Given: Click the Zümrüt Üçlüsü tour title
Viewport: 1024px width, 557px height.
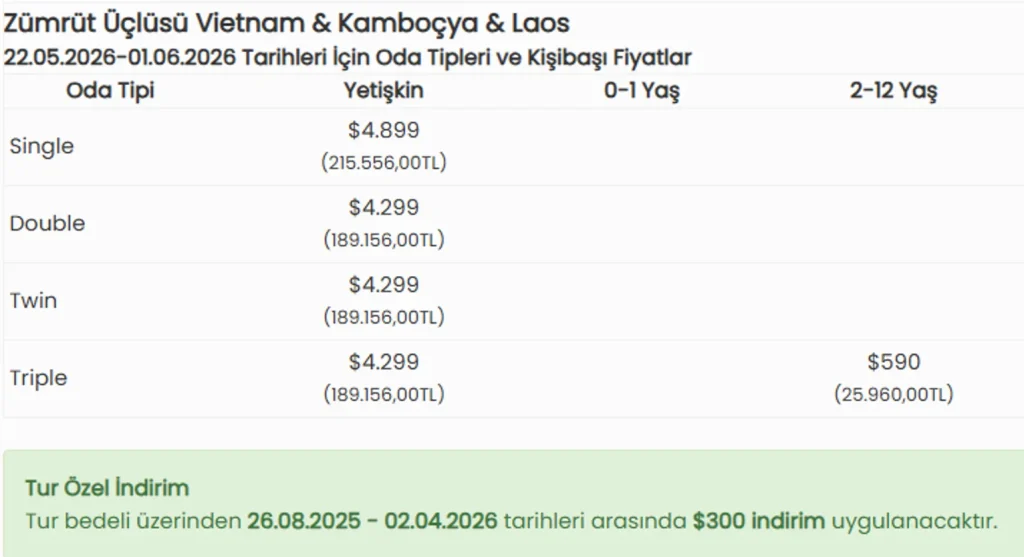Looking at the screenshot, I should [x=287, y=22].
